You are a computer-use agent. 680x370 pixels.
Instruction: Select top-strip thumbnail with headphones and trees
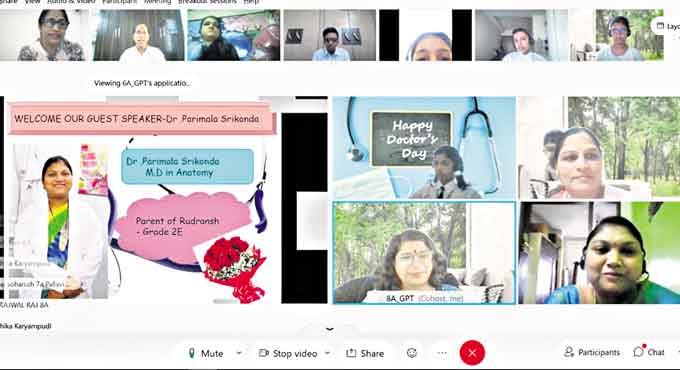617,35
